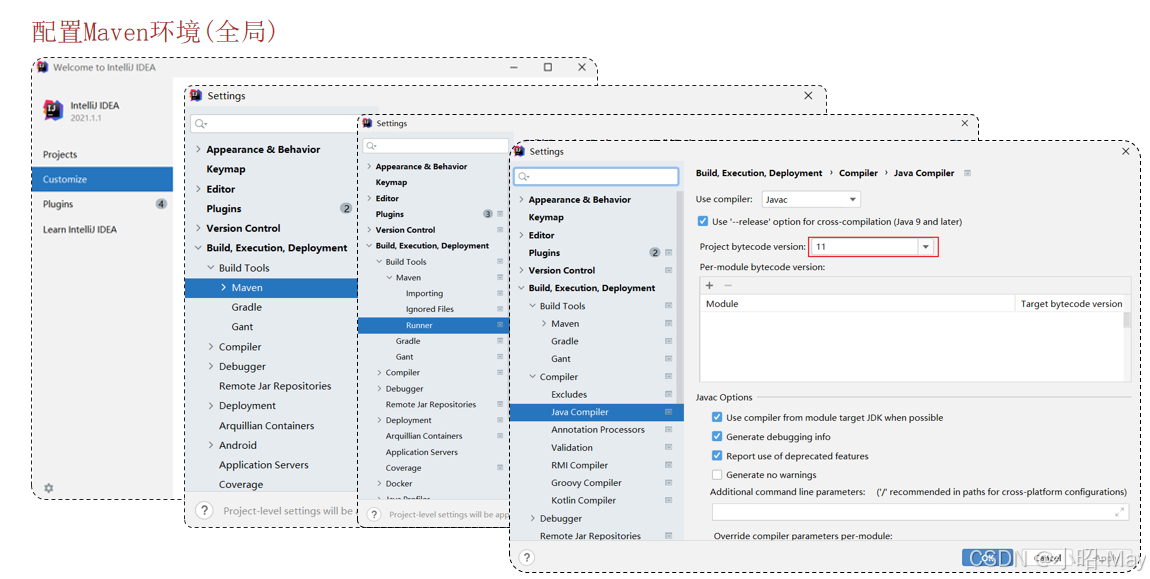Click the OK button in the Java Compiler Settings window
The image size is (1150, 579).
[987, 558]
